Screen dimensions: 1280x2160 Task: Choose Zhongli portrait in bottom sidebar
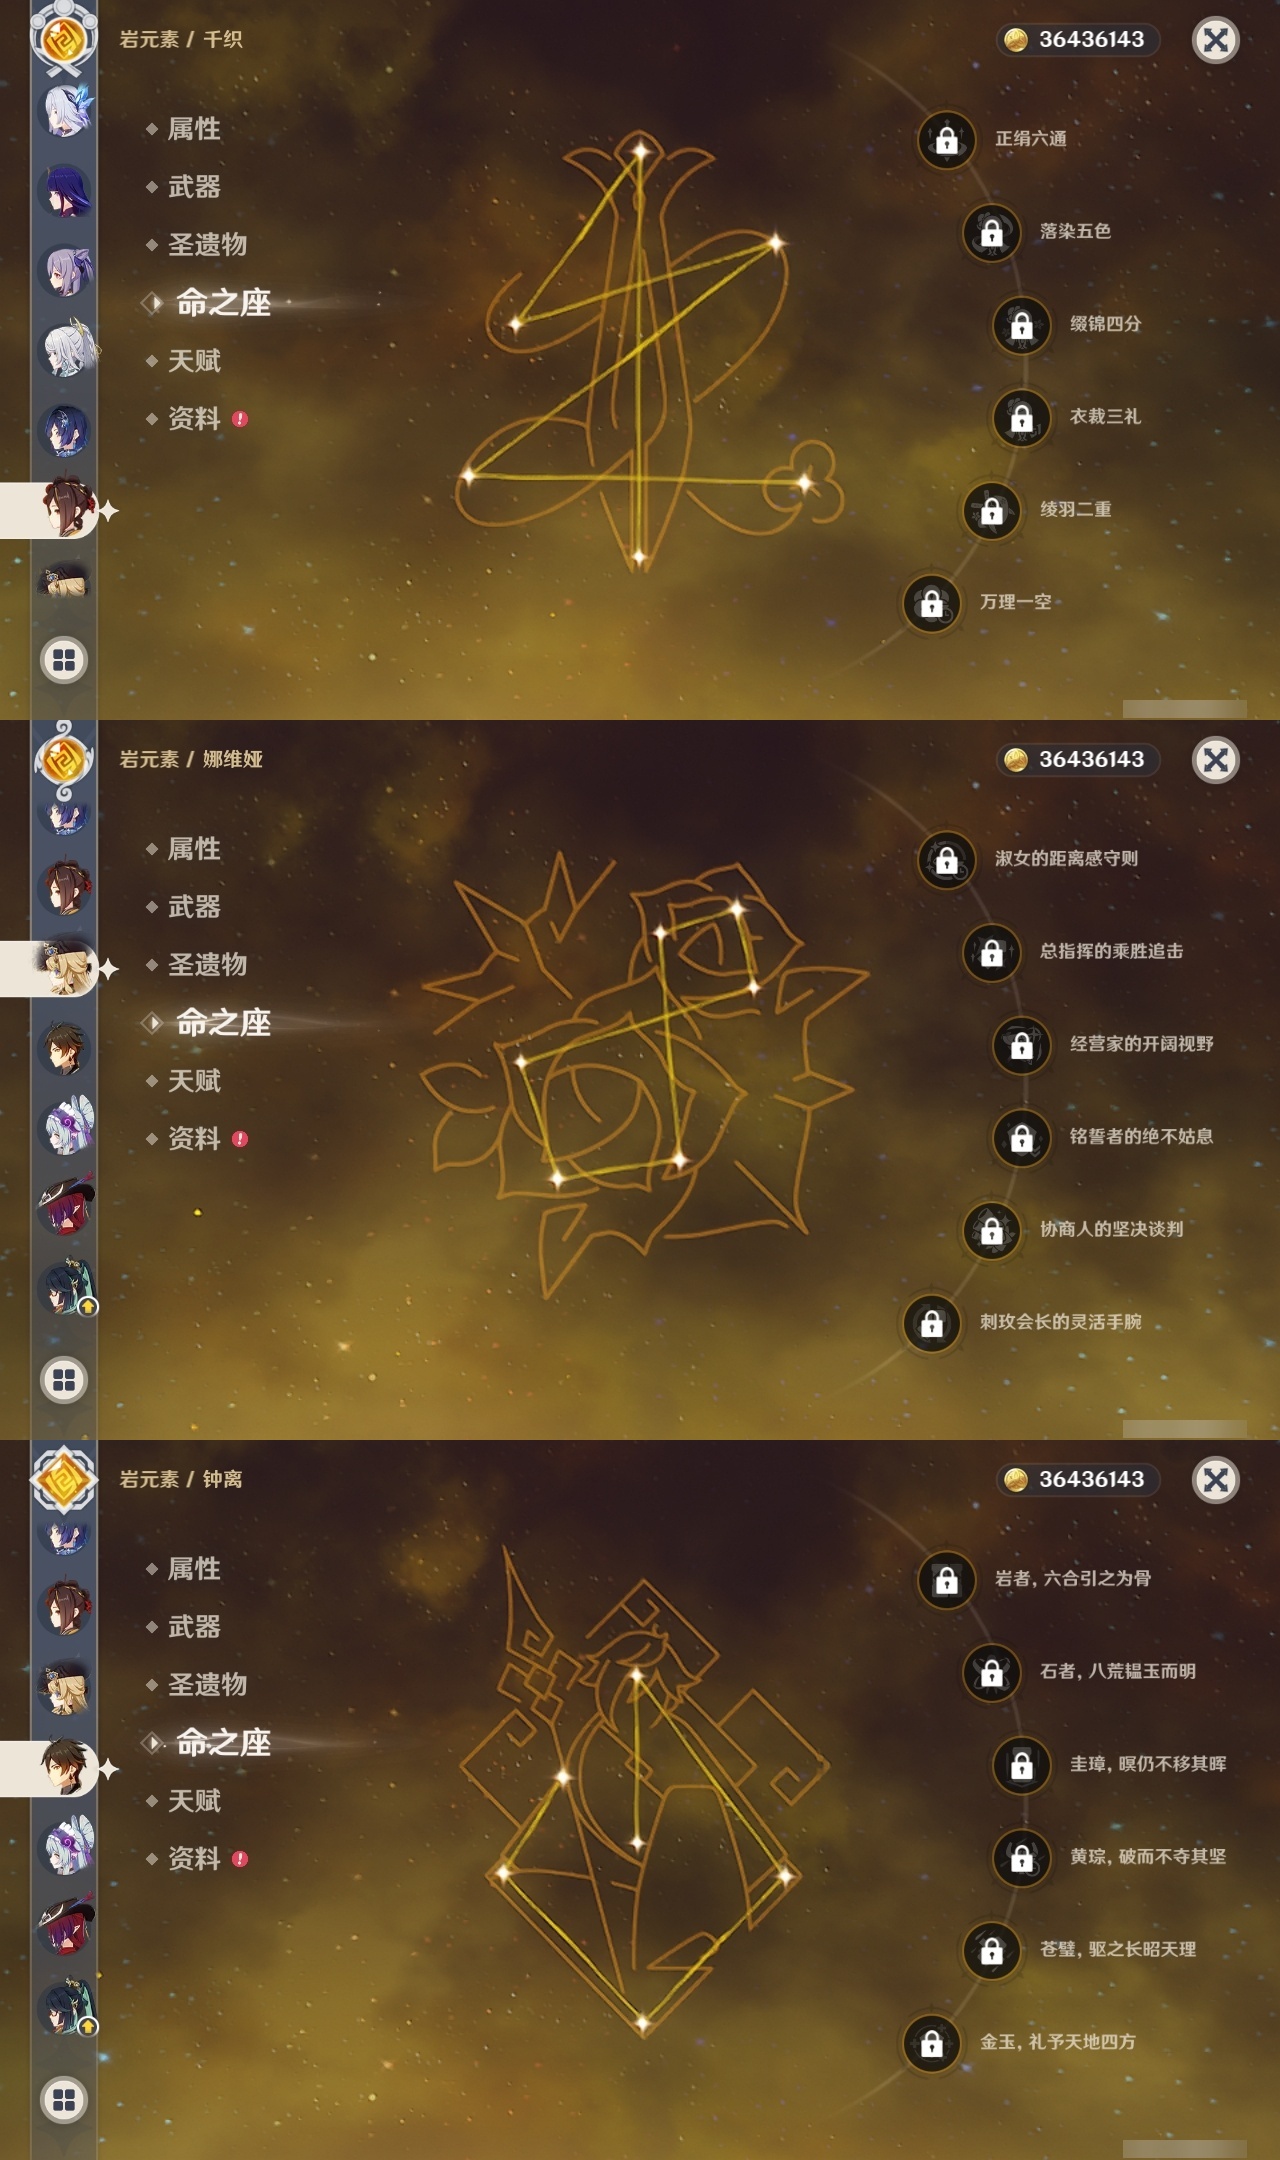coord(66,1768)
